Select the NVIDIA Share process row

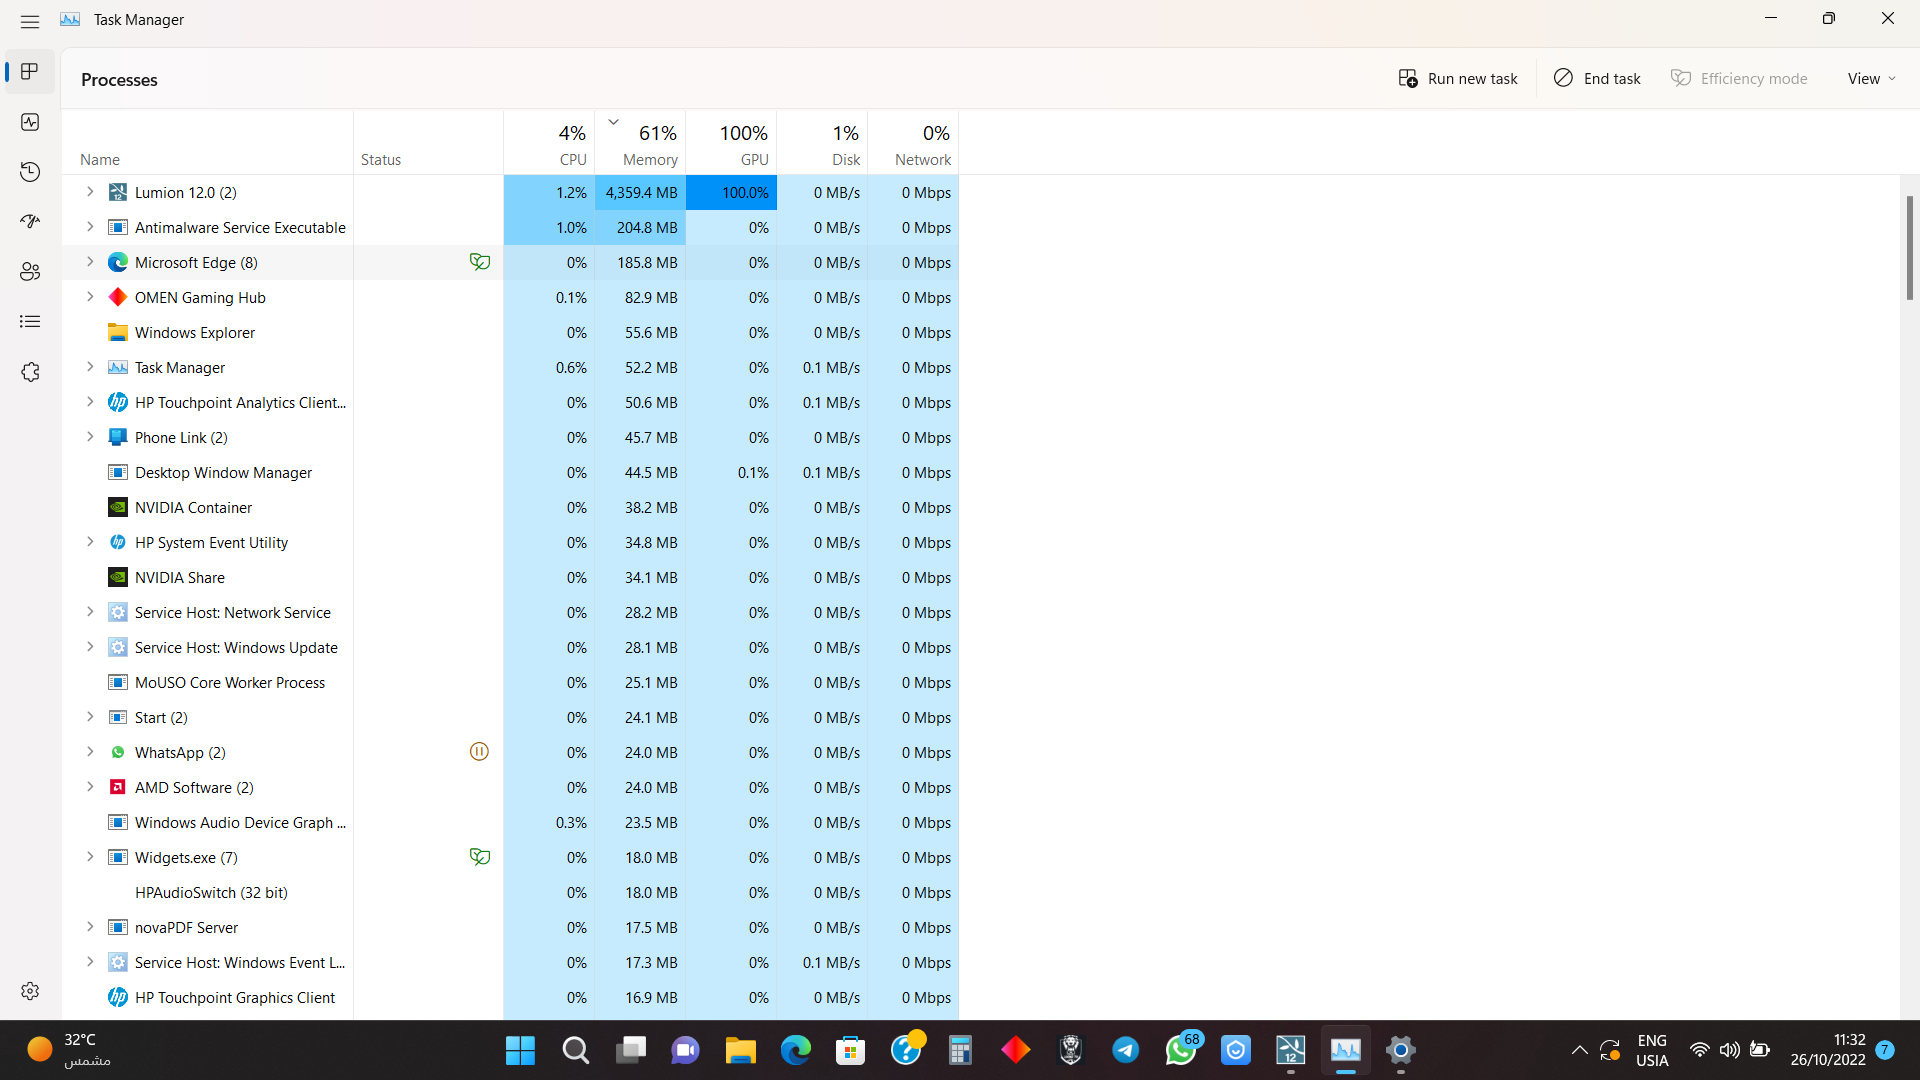[x=510, y=577]
